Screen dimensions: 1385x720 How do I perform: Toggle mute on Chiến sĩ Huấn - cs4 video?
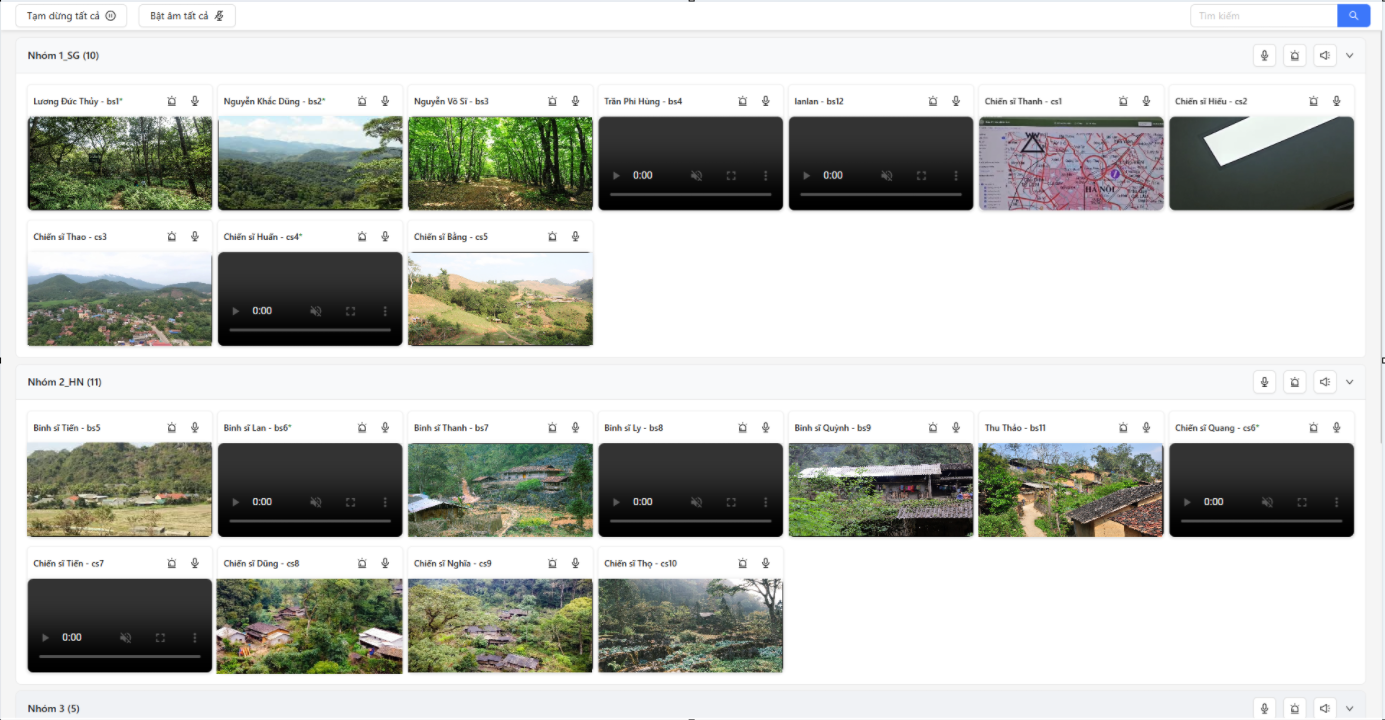pyautogui.click(x=316, y=311)
